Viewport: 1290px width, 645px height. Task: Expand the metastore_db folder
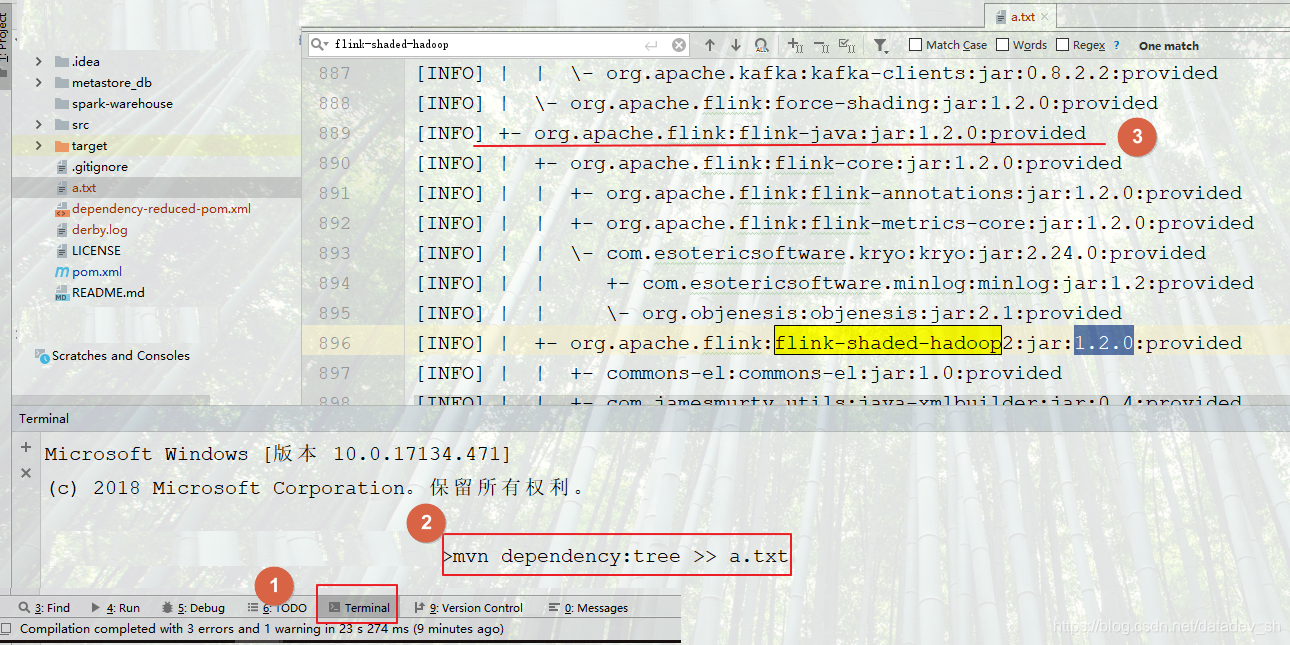click(x=38, y=82)
